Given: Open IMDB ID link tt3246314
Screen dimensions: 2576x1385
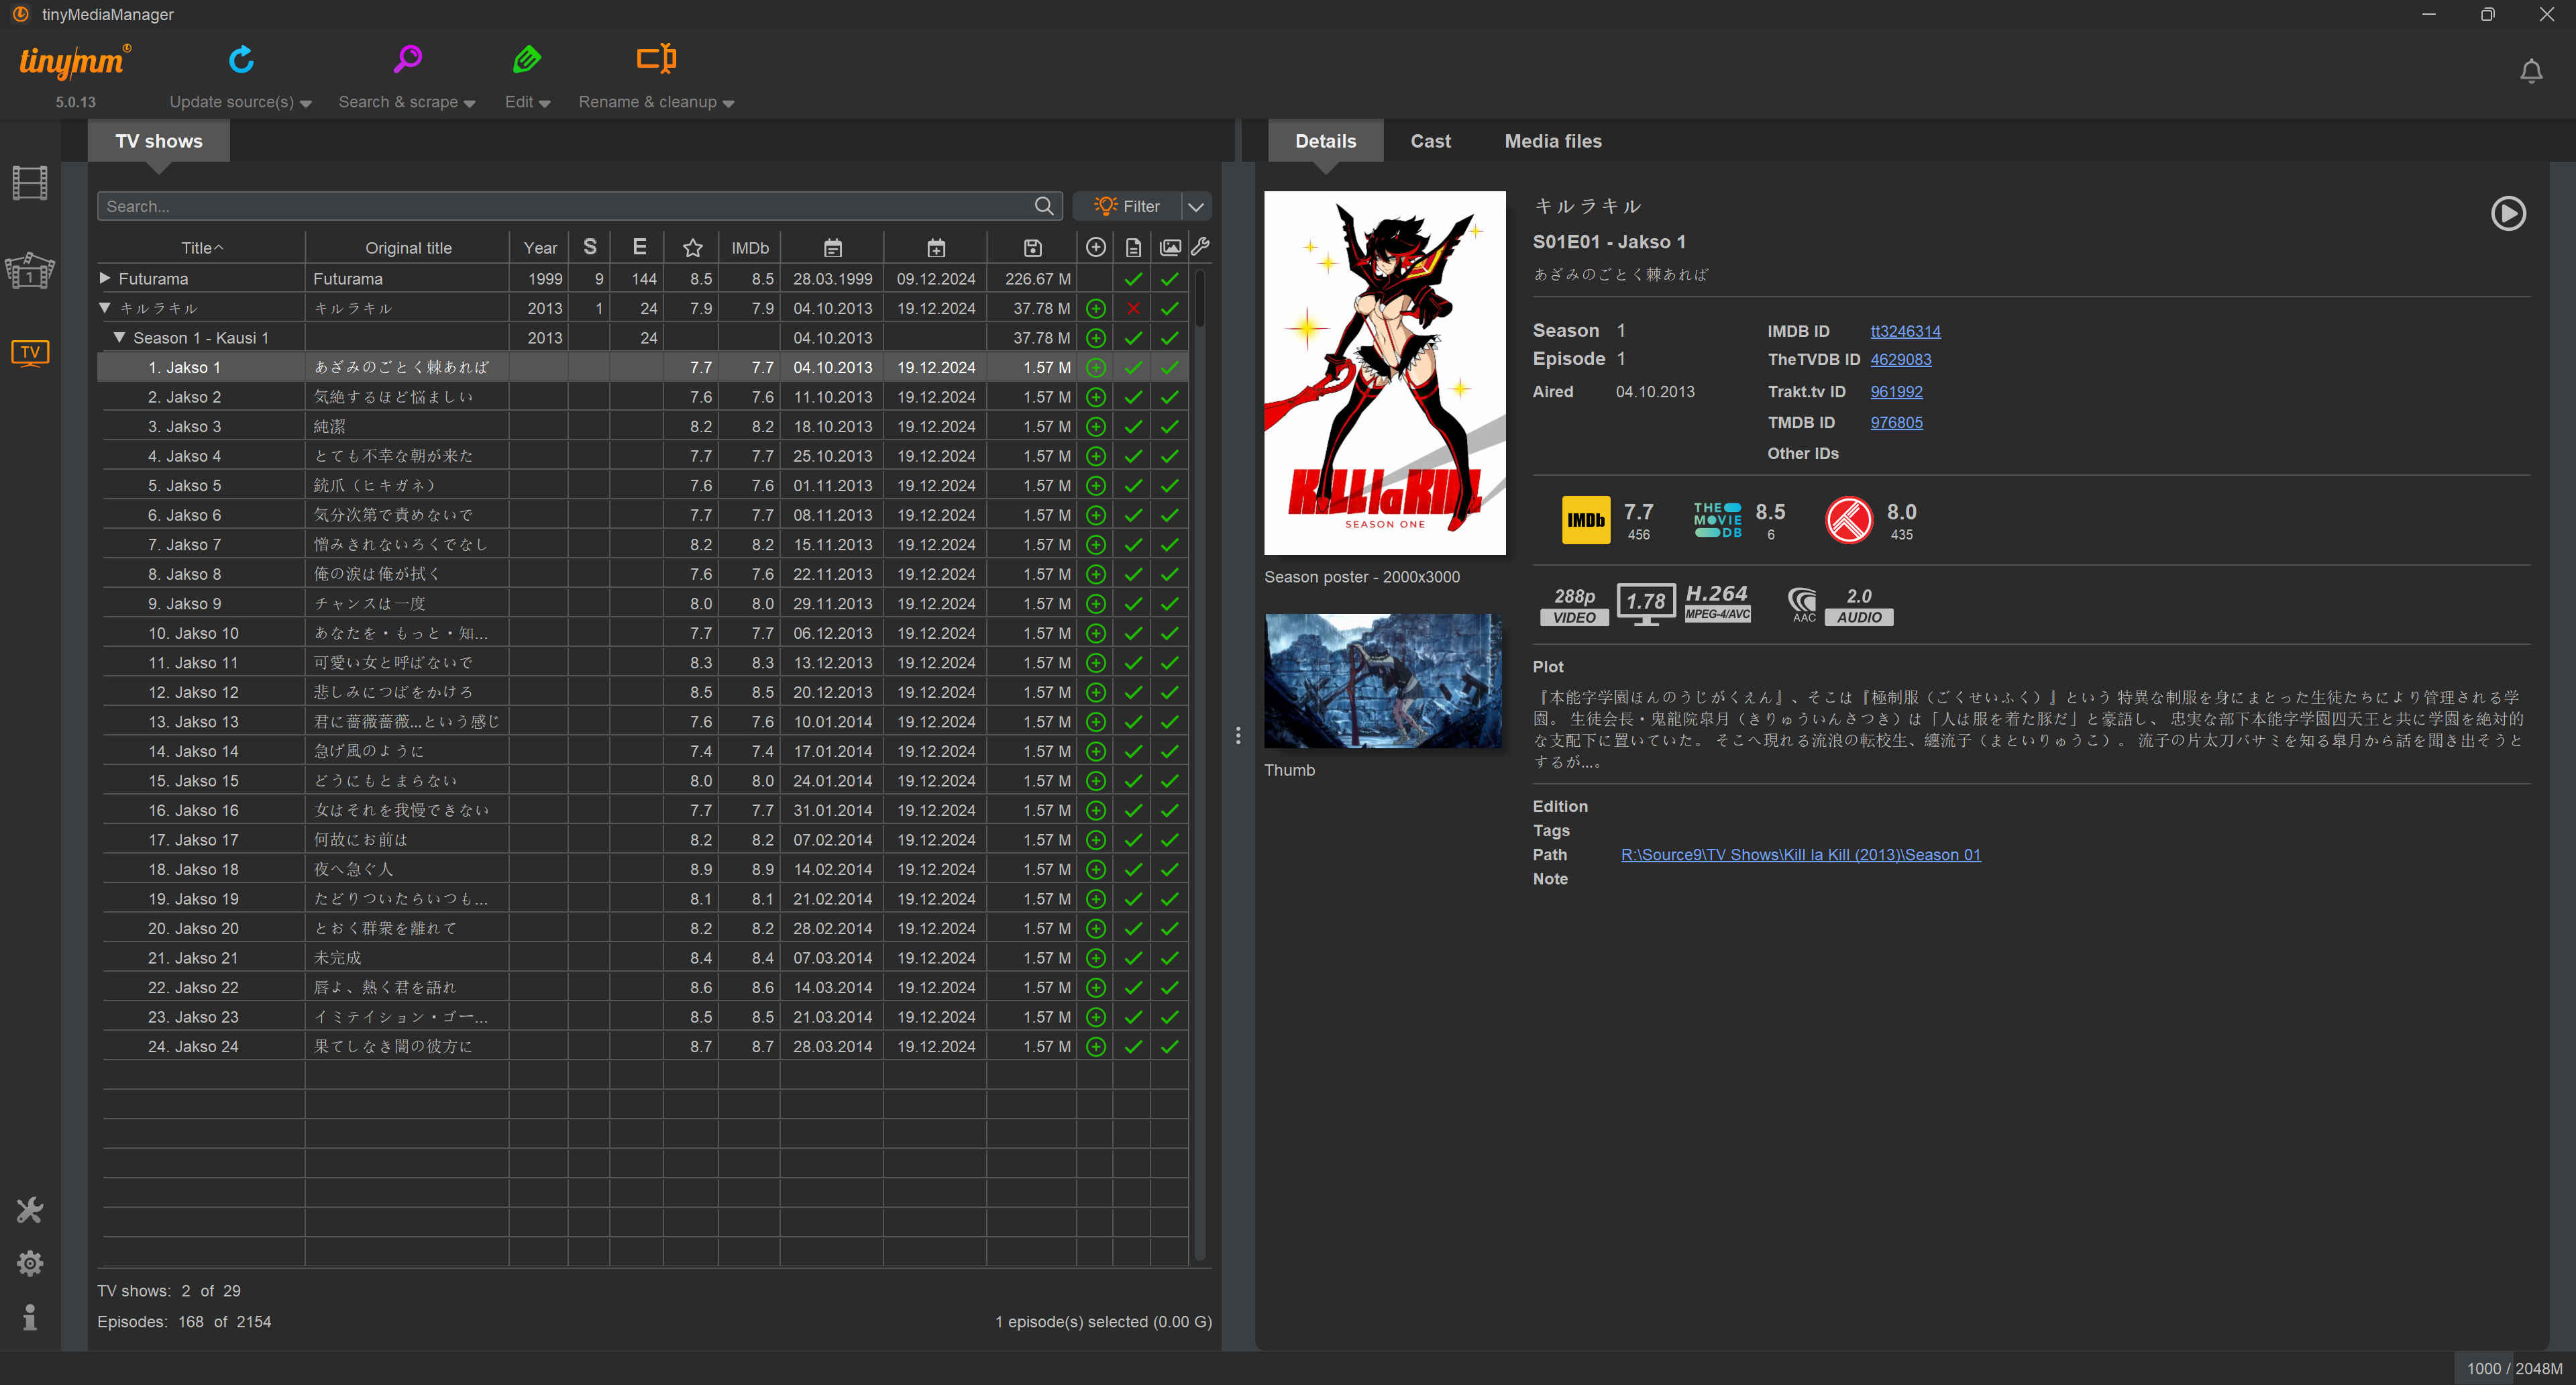Looking at the screenshot, I should pos(1905,331).
